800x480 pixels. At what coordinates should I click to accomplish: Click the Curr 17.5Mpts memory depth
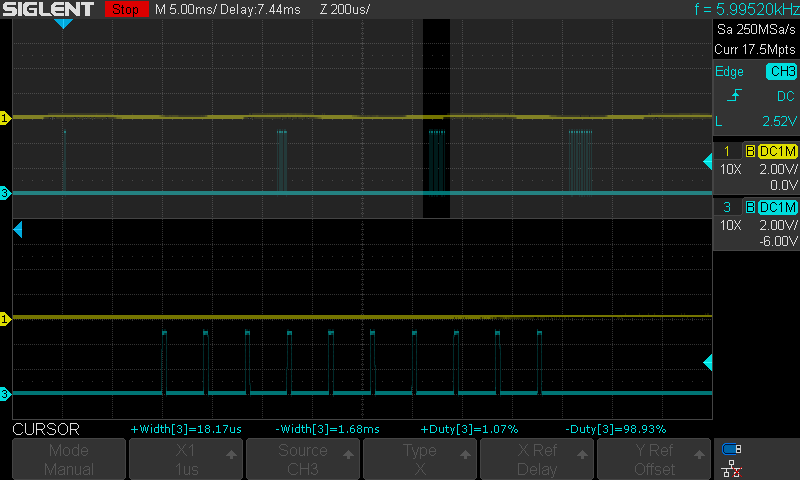point(755,49)
